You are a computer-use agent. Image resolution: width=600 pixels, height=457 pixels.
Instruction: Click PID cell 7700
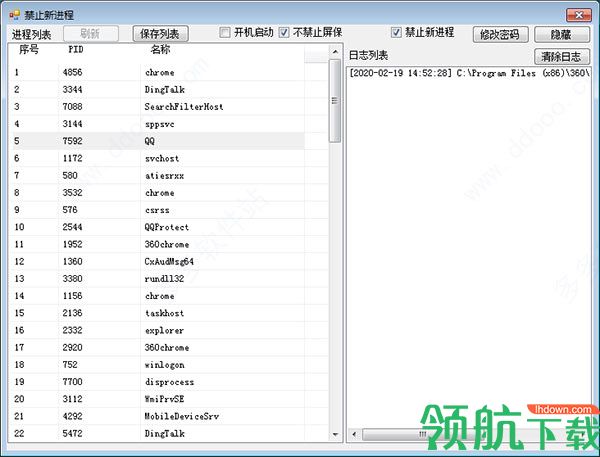coord(72,382)
